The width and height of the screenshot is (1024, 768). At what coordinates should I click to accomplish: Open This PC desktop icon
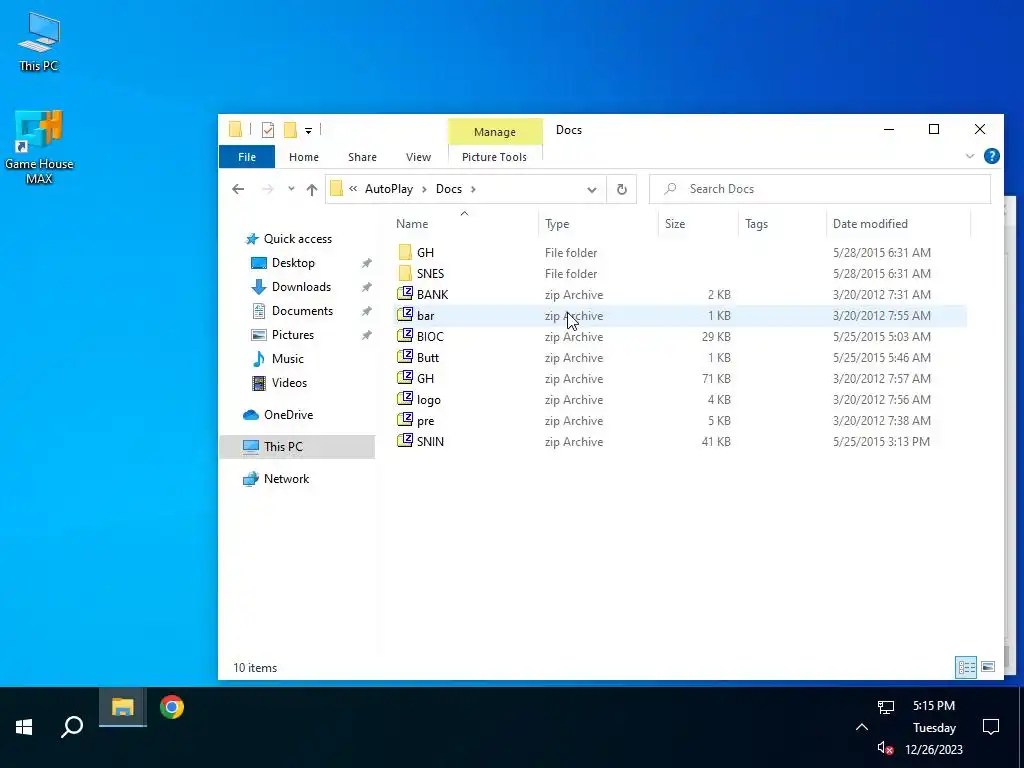click(x=39, y=42)
